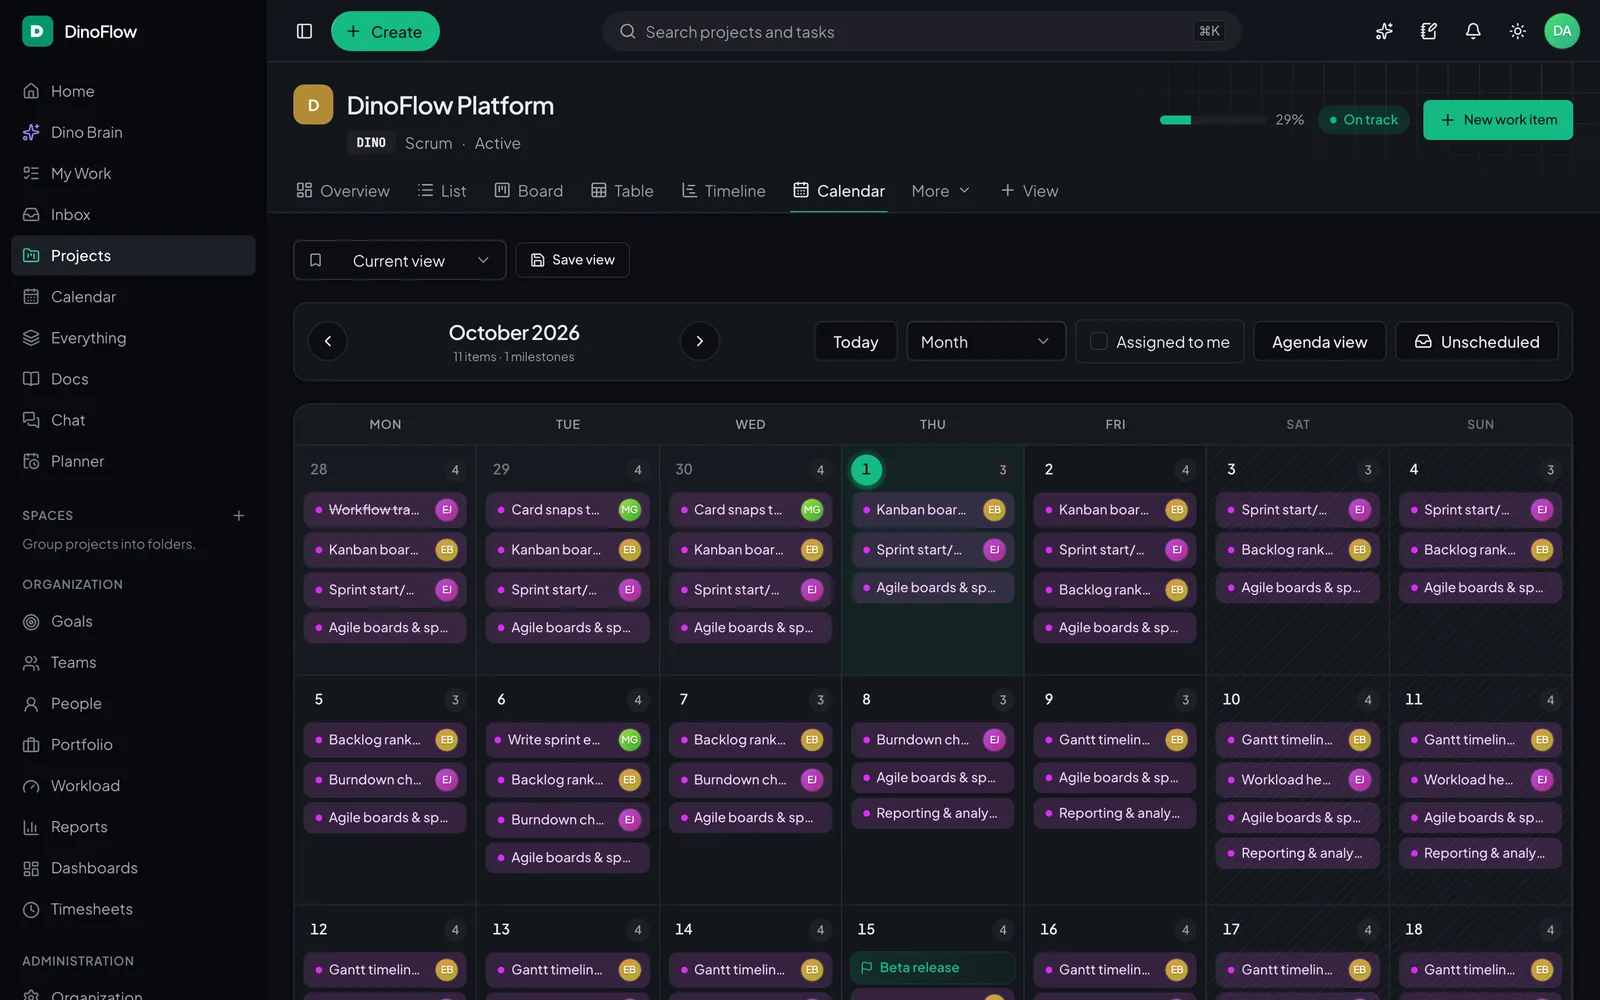Open notifications bell icon

pos(1473,31)
